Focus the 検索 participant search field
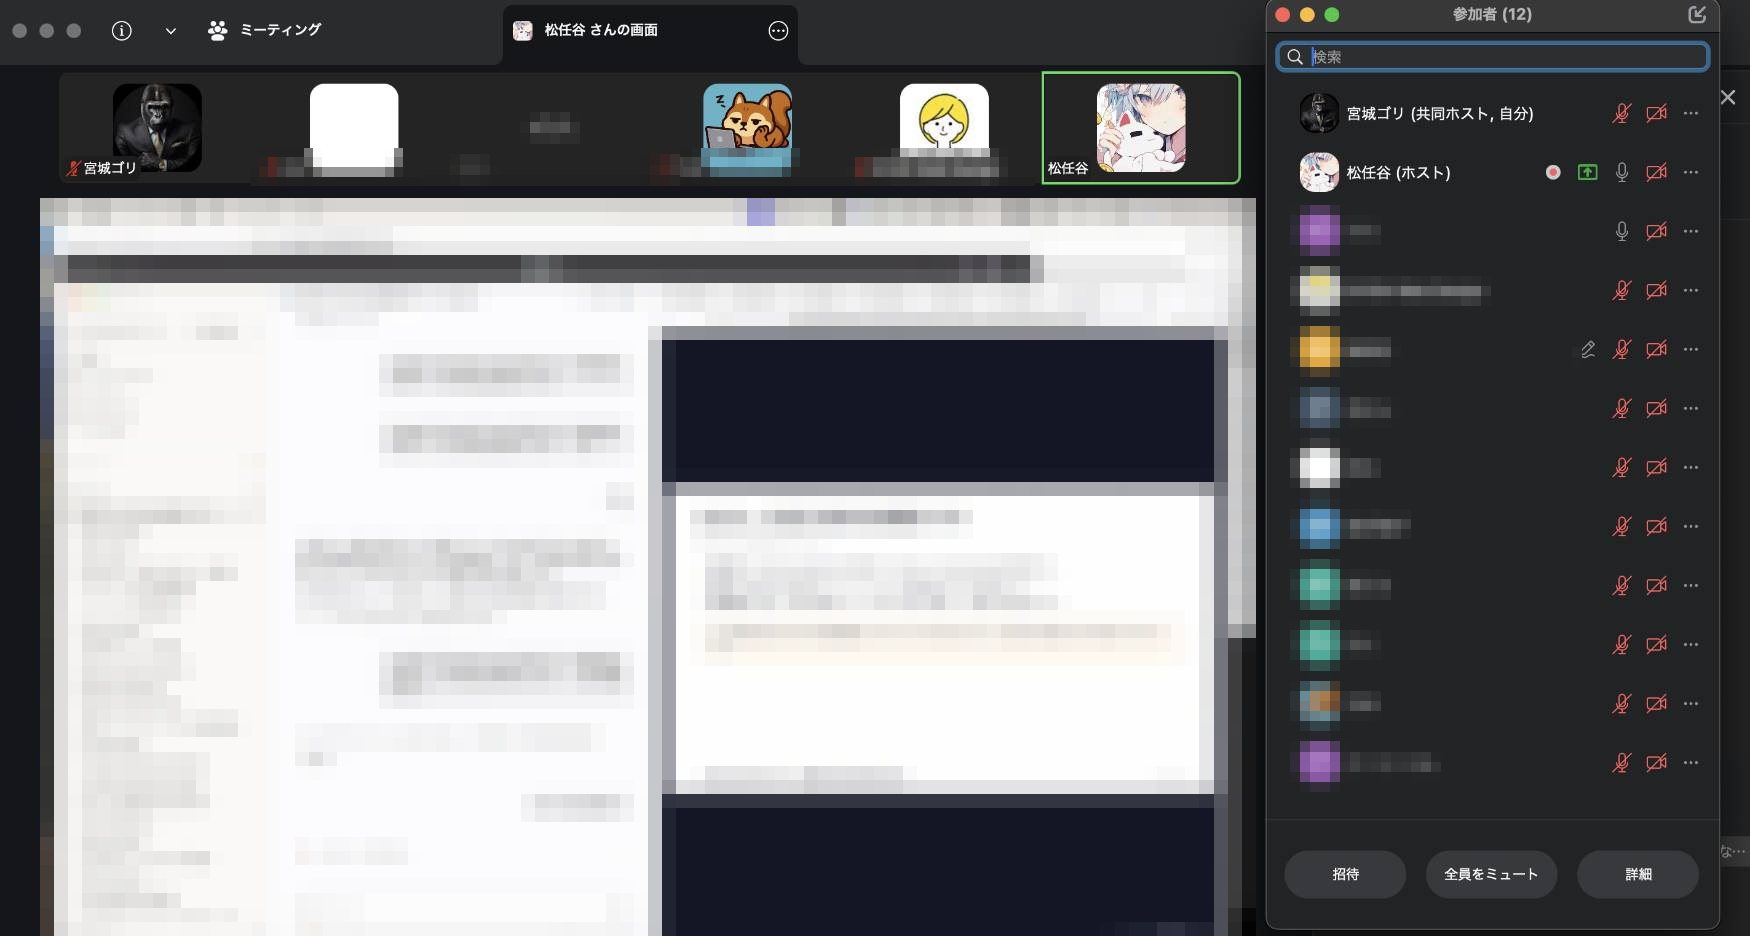The width and height of the screenshot is (1750, 936). point(1492,57)
